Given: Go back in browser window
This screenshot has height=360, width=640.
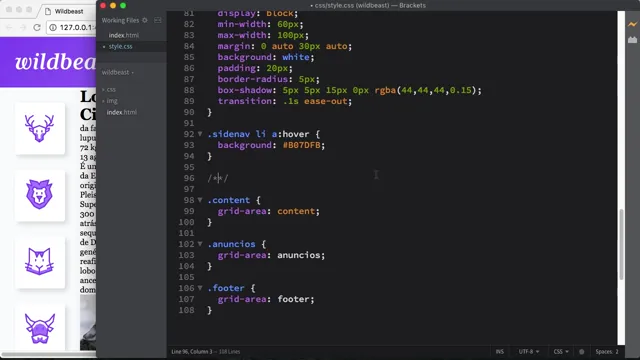Looking at the screenshot, I should point(9,27).
